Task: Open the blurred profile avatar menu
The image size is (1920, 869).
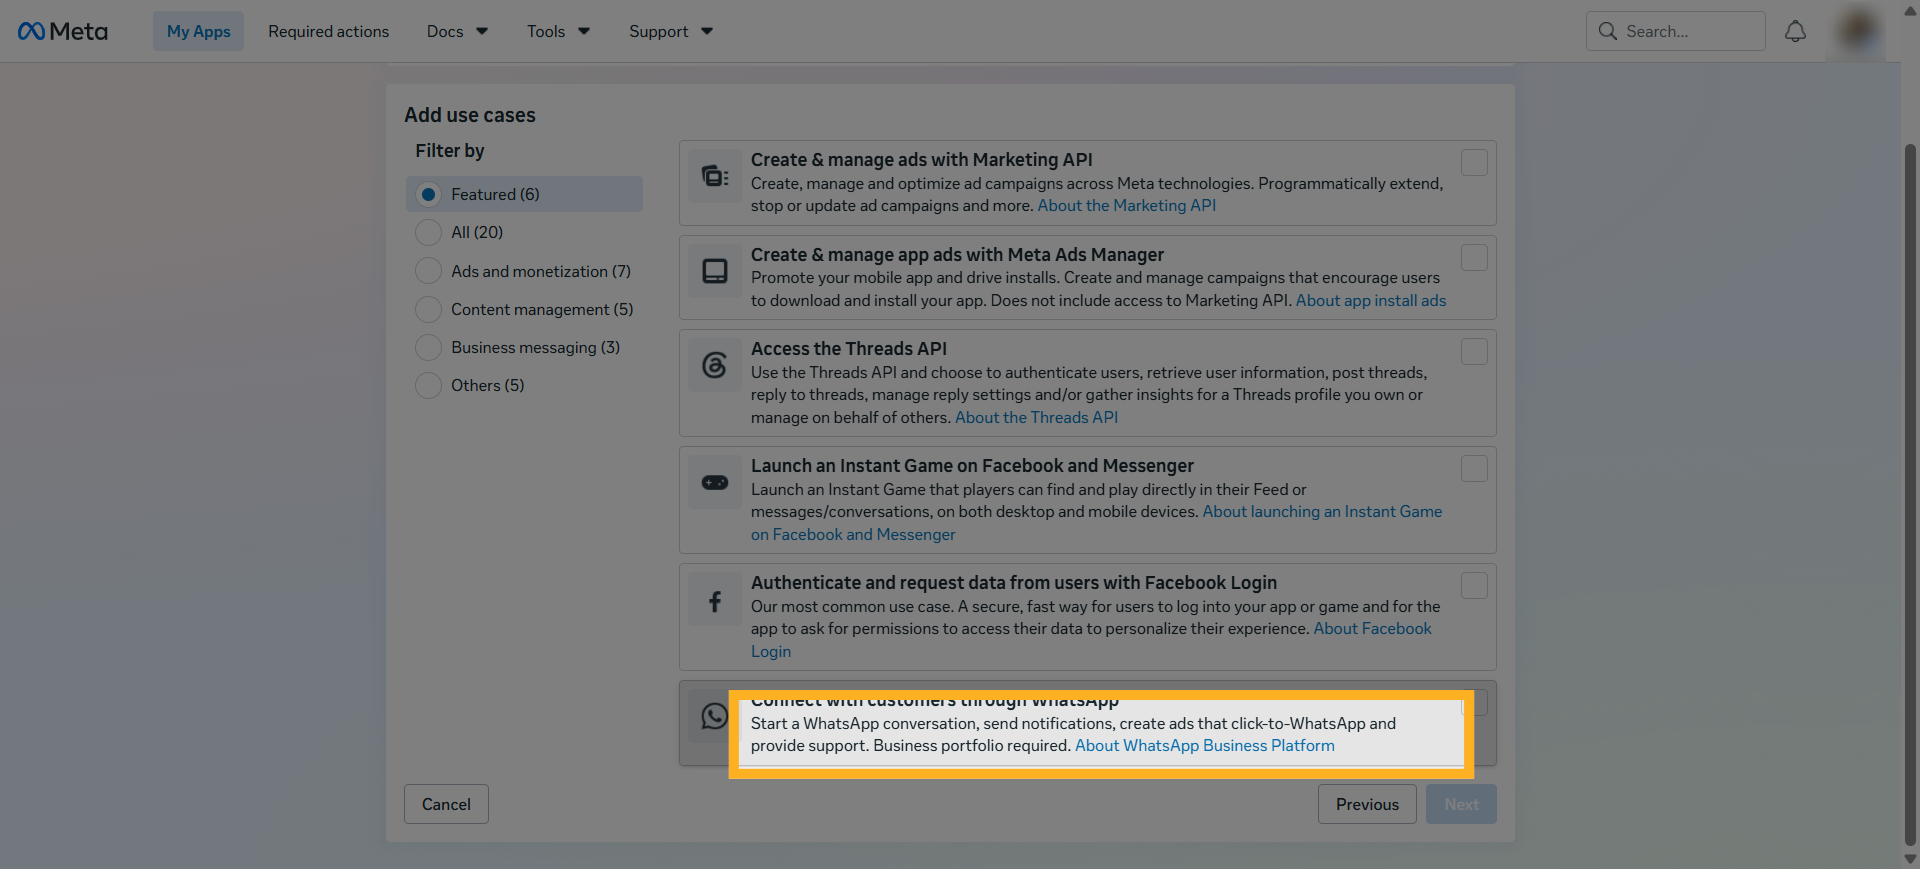Action: pyautogui.click(x=1858, y=31)
